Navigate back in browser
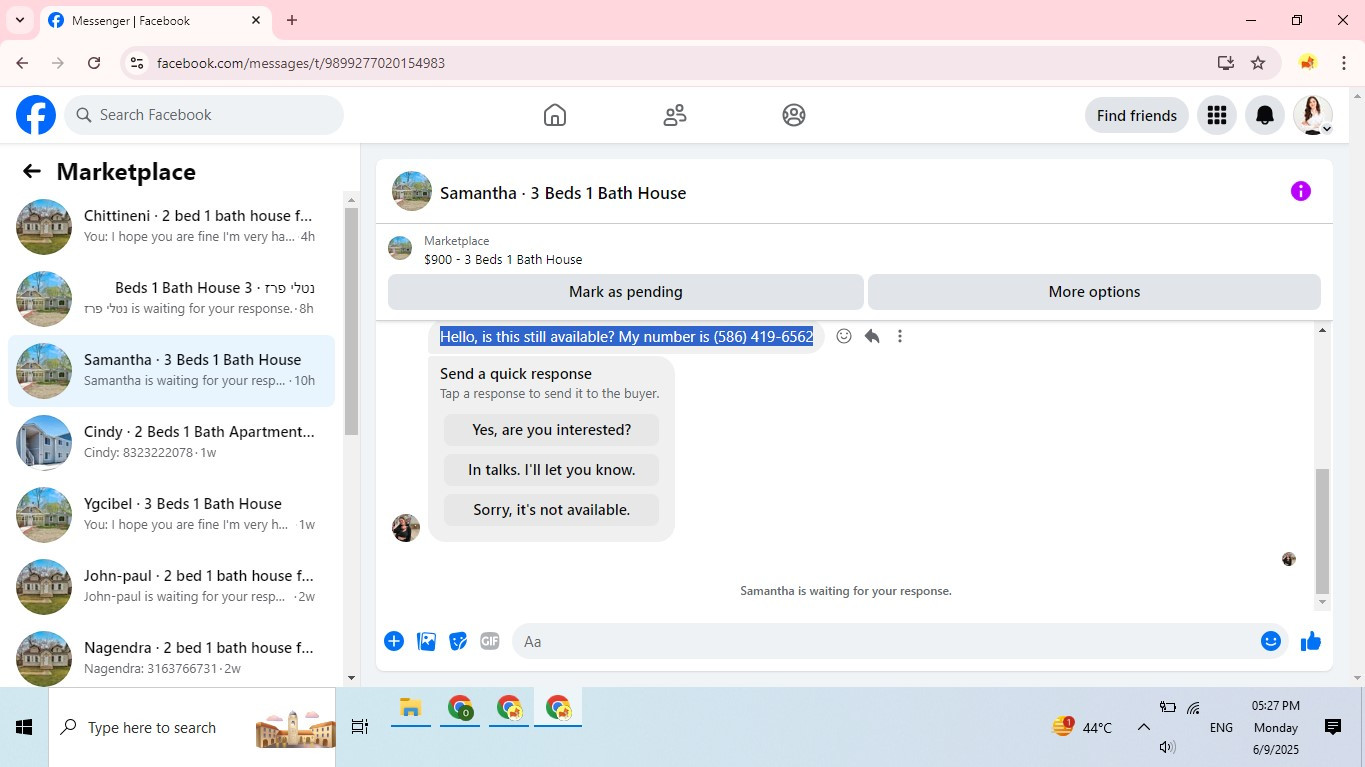 pos(22,63)
